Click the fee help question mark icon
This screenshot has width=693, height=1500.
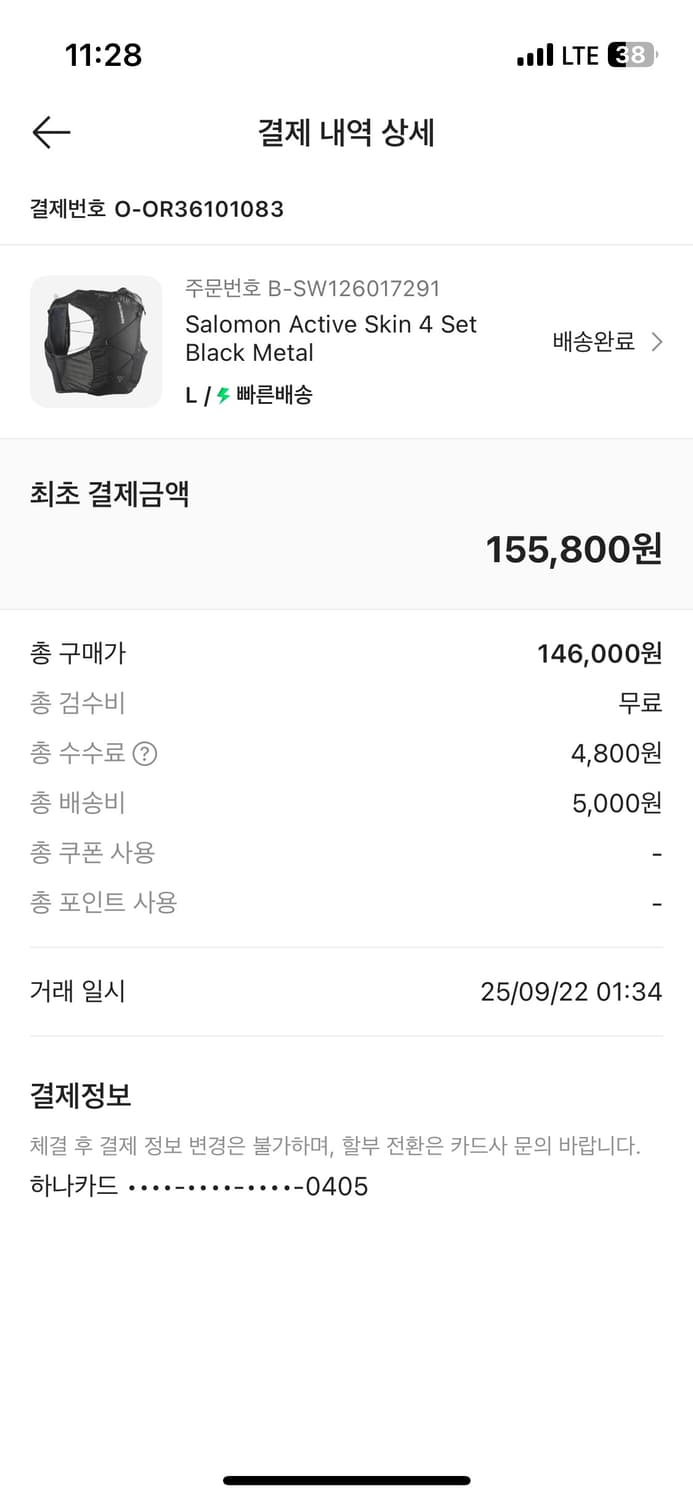(145, 754)
